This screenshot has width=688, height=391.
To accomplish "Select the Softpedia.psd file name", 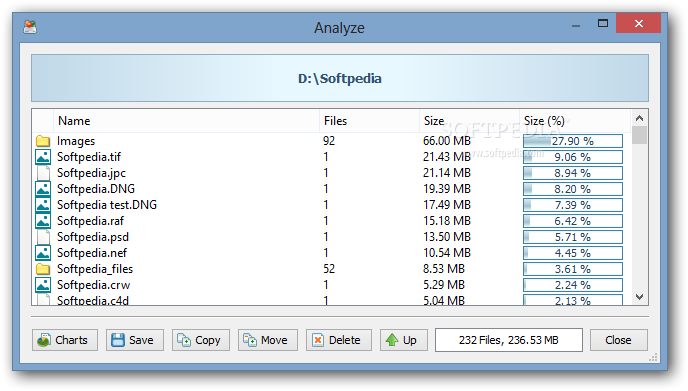I will coord(93,237).
